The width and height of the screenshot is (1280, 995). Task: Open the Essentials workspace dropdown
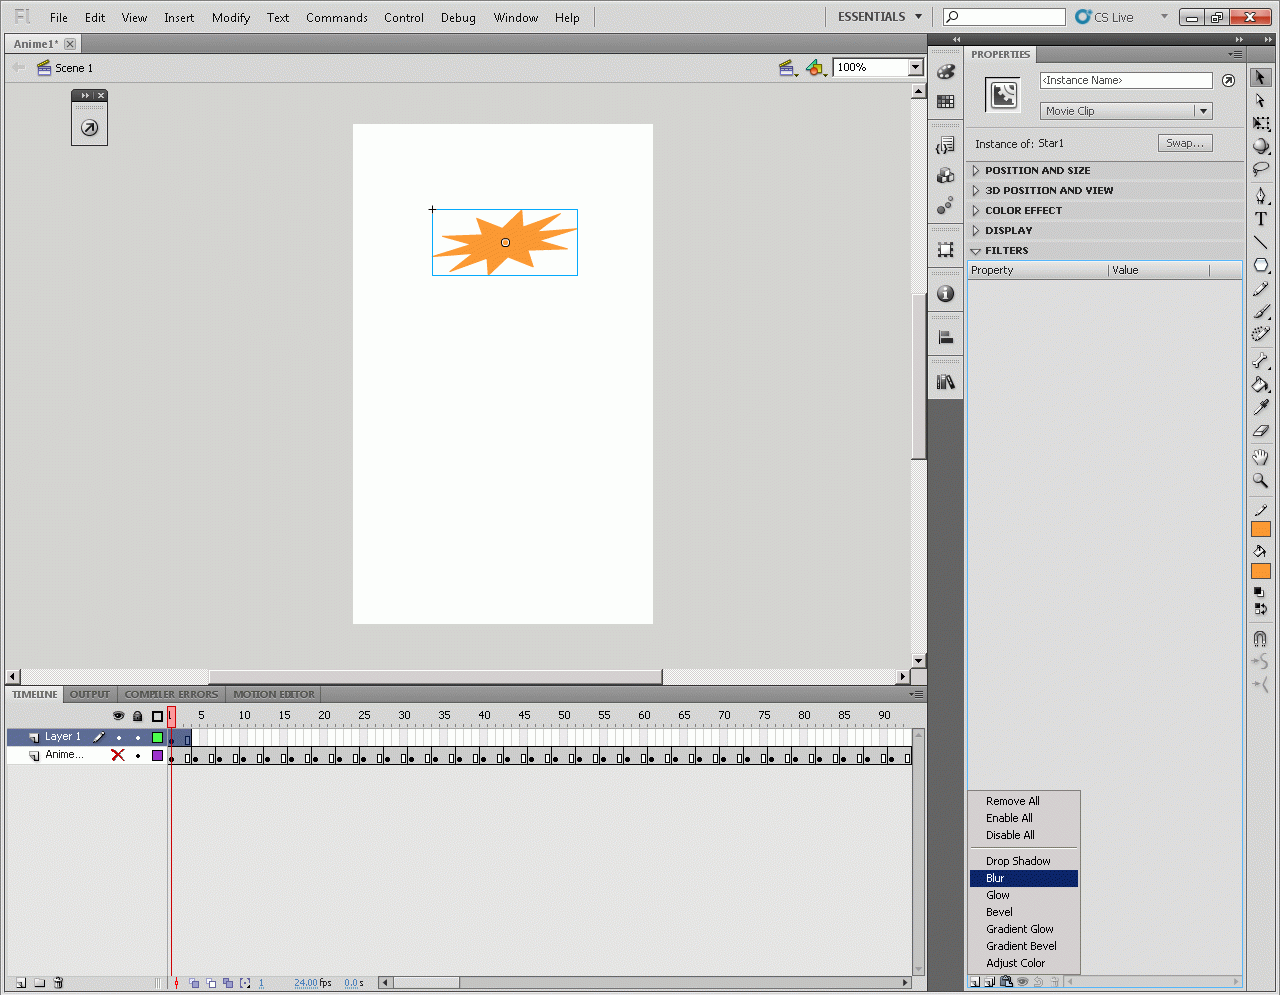pos(880,17)
